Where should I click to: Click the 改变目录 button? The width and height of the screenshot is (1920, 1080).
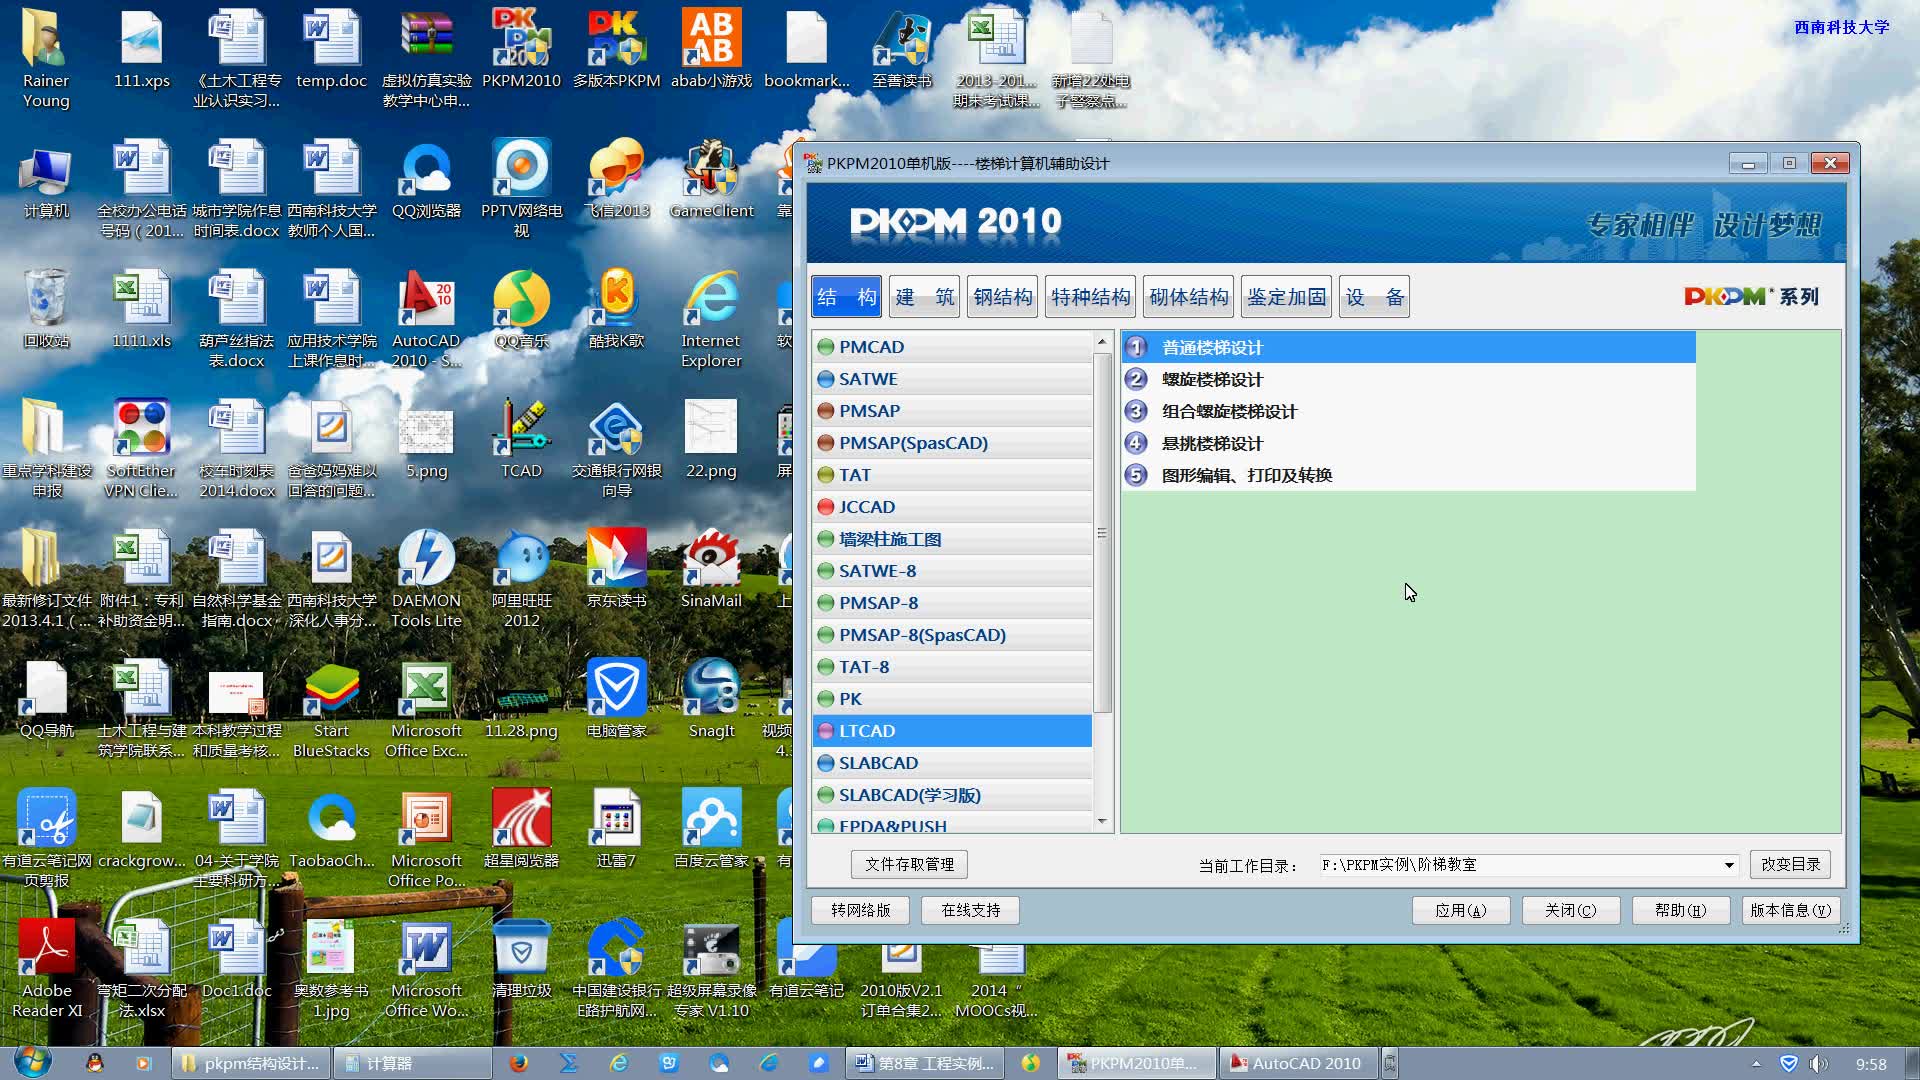tap(1790, 864)
